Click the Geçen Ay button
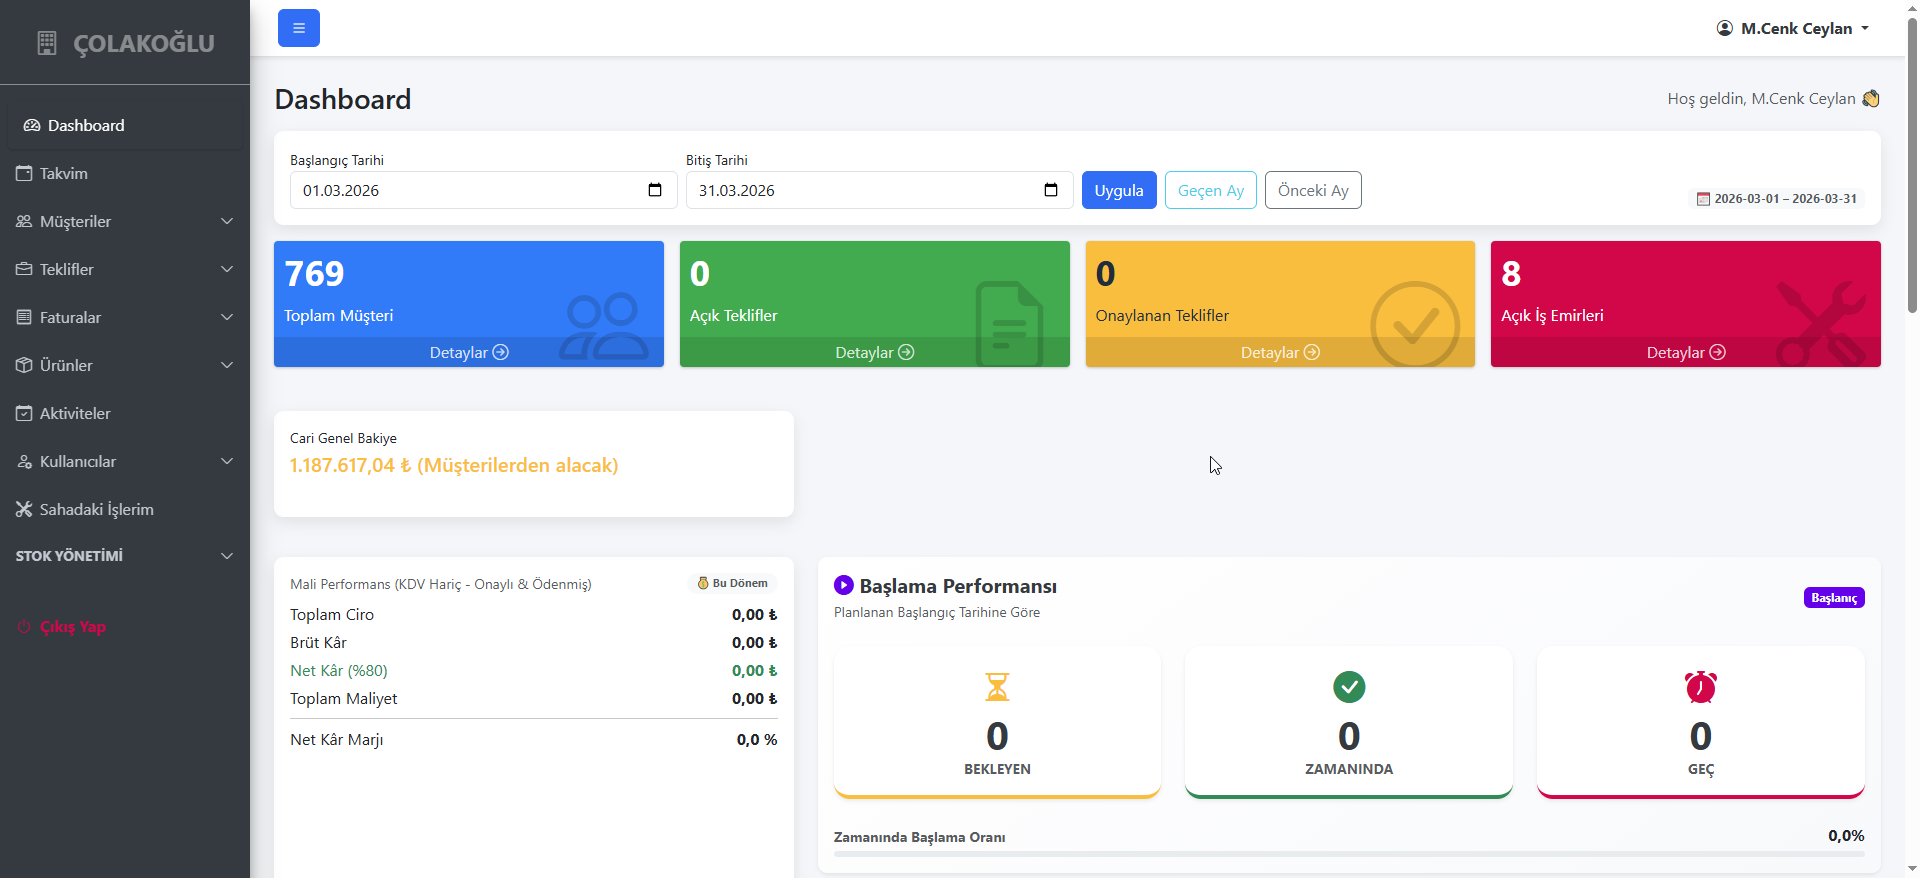The width and height of the screenshot is (1920, 878). coord(1211,190)
